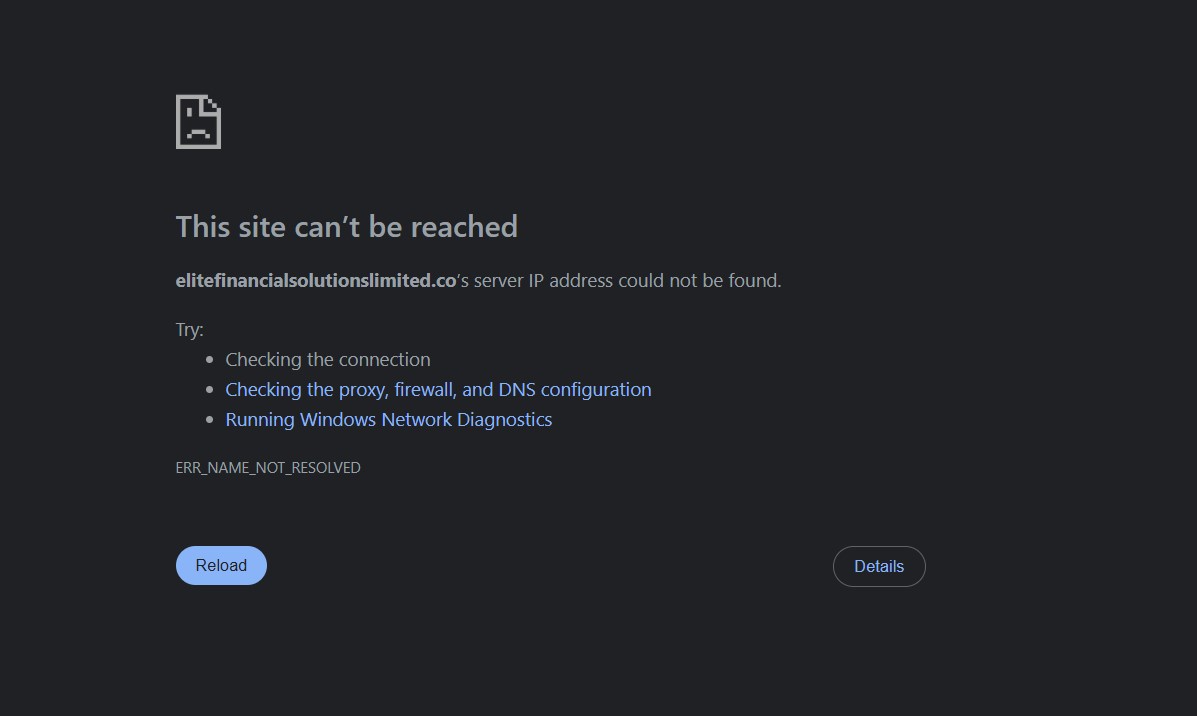This screenshot has height=716, width=1197.
Task: Click the ERR_NAME_NOT_RESOLVED error code
Action: pos(268,468)
